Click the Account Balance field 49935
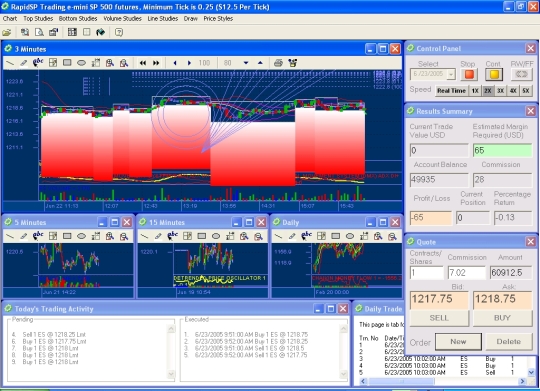540x391 pixels. tap(439, 180)
